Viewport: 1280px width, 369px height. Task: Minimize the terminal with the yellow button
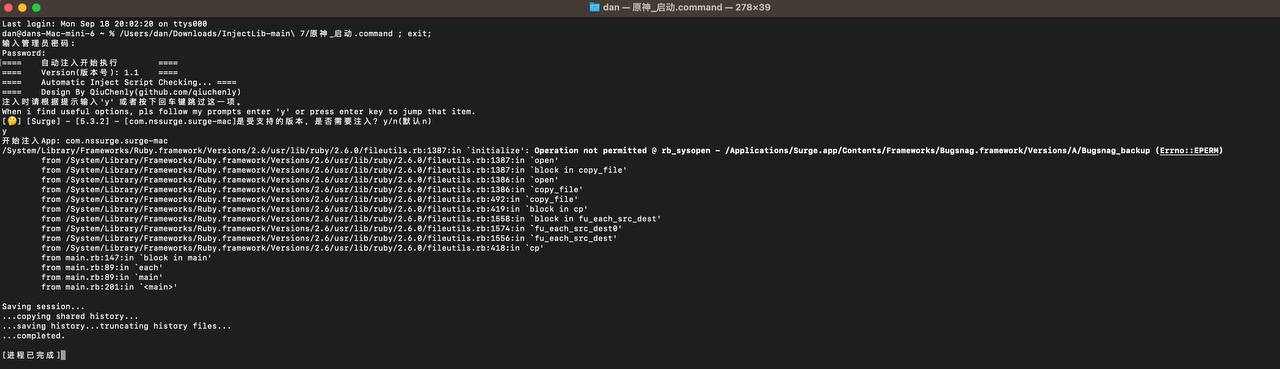click(x=22, y=7)
